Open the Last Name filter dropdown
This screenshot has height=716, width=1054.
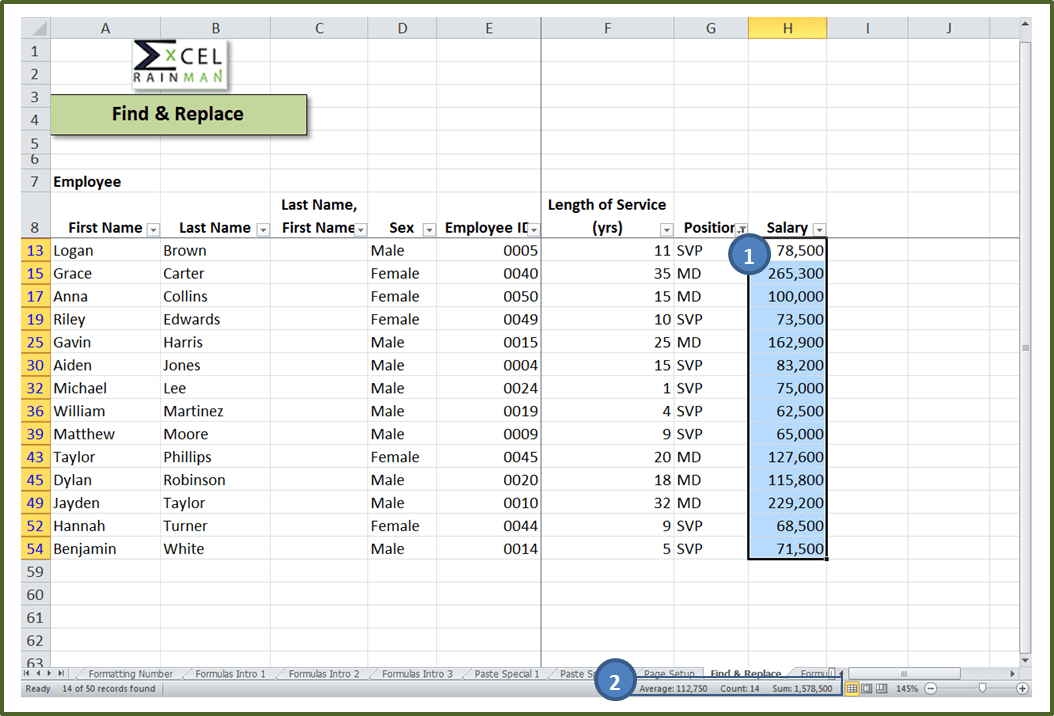tap(263, 229)
